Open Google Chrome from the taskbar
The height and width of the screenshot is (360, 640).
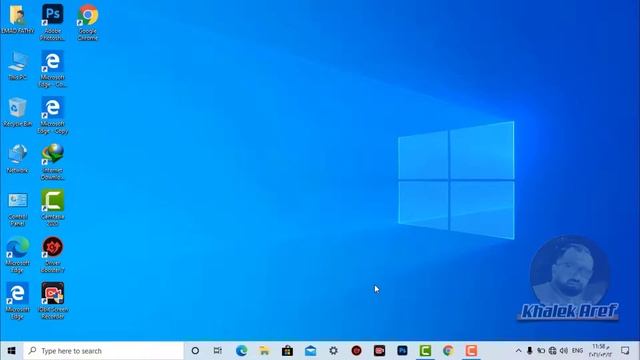(448, 351)
